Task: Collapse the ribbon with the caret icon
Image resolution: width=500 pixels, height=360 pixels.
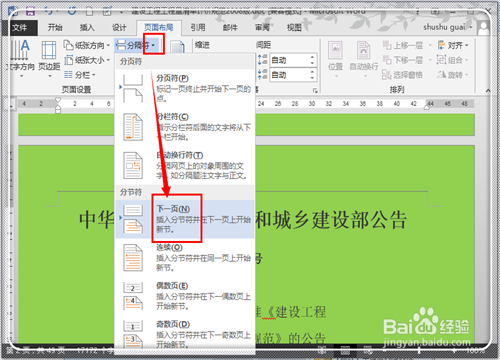Action: tap(488, 90)
